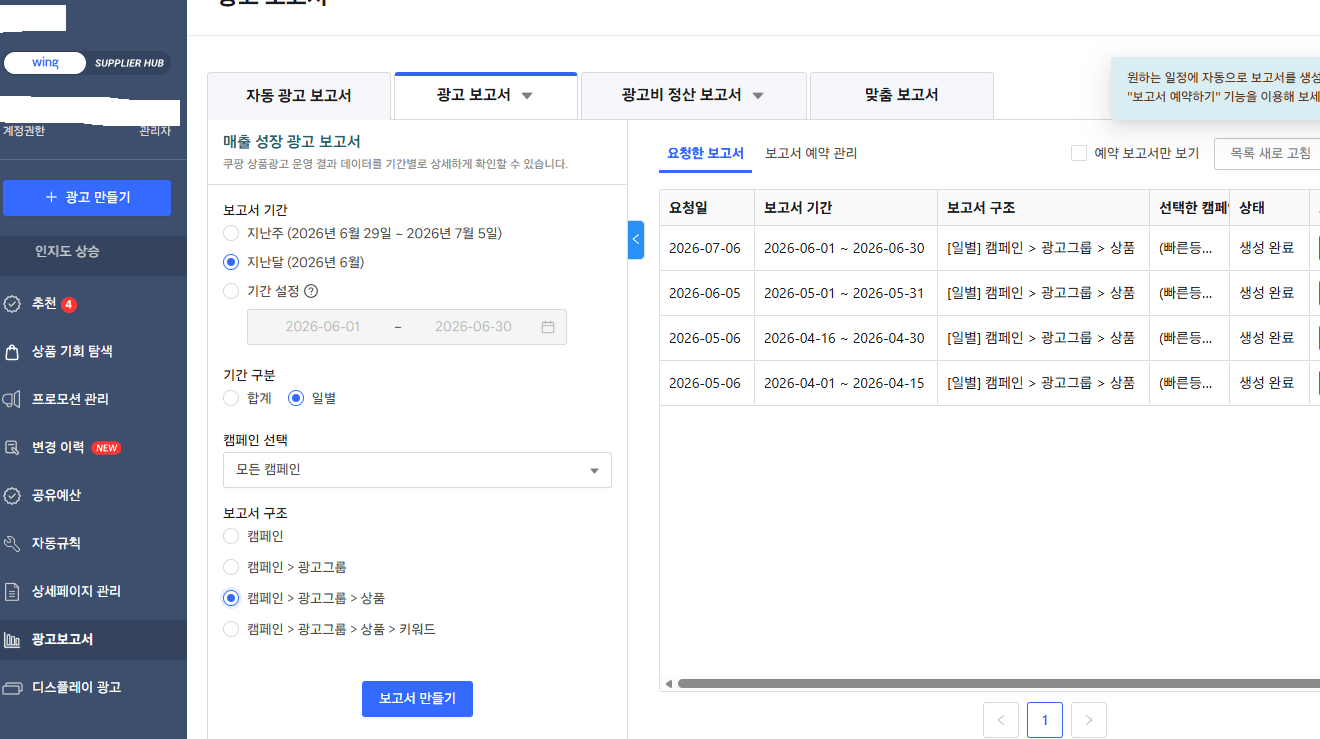The image size is (1320, 739).
Task: Click 보고서 구조 column header
Action: [1043, 208]
